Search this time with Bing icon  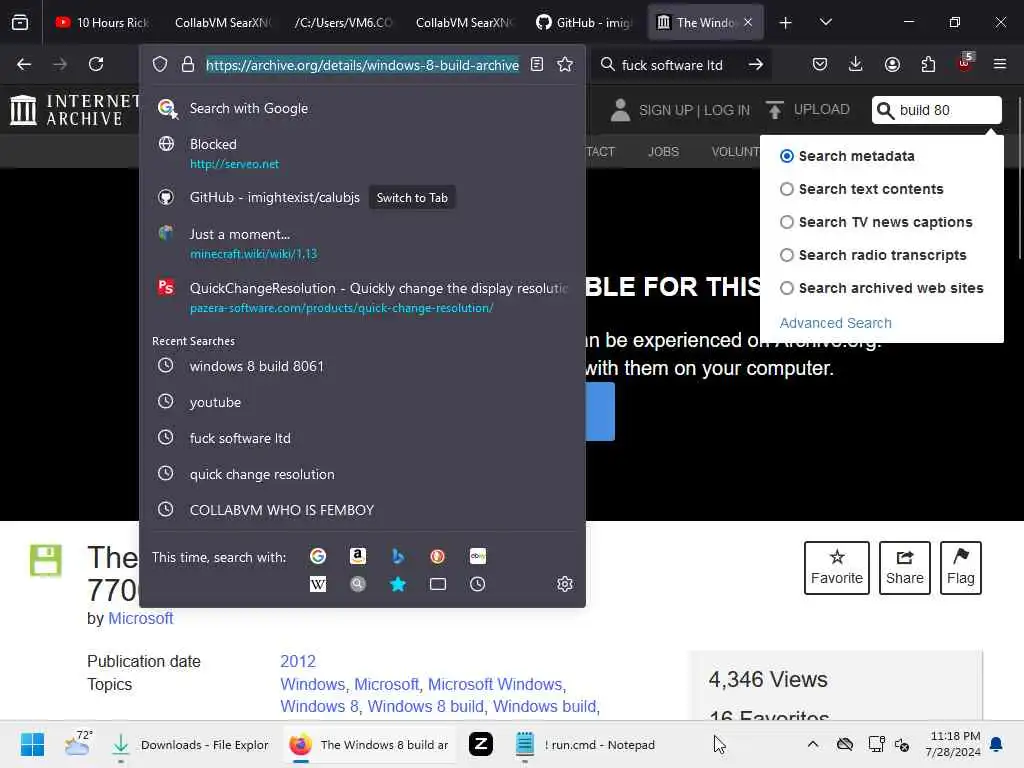pos(398,556)
